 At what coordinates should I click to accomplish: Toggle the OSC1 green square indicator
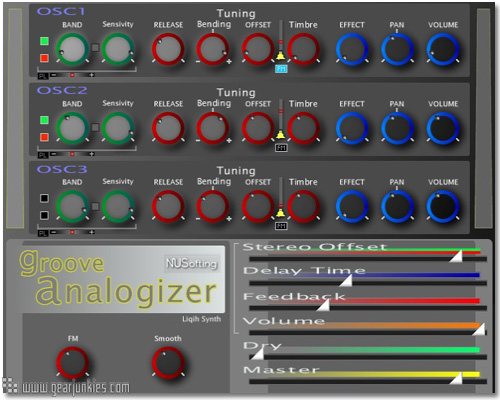[x=44, y=41]
